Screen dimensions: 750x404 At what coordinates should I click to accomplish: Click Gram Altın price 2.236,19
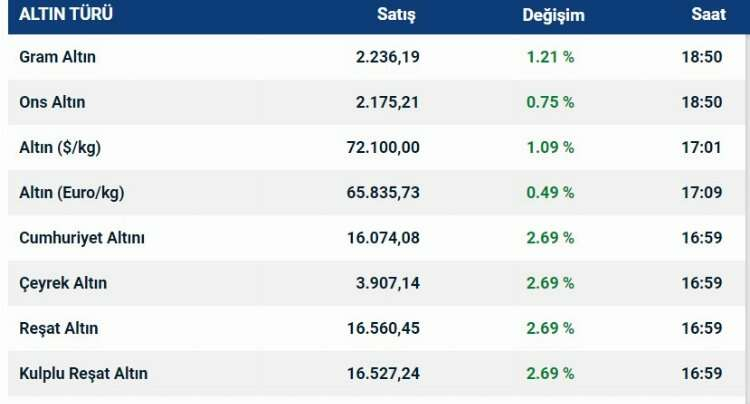(x=388, y=57)
